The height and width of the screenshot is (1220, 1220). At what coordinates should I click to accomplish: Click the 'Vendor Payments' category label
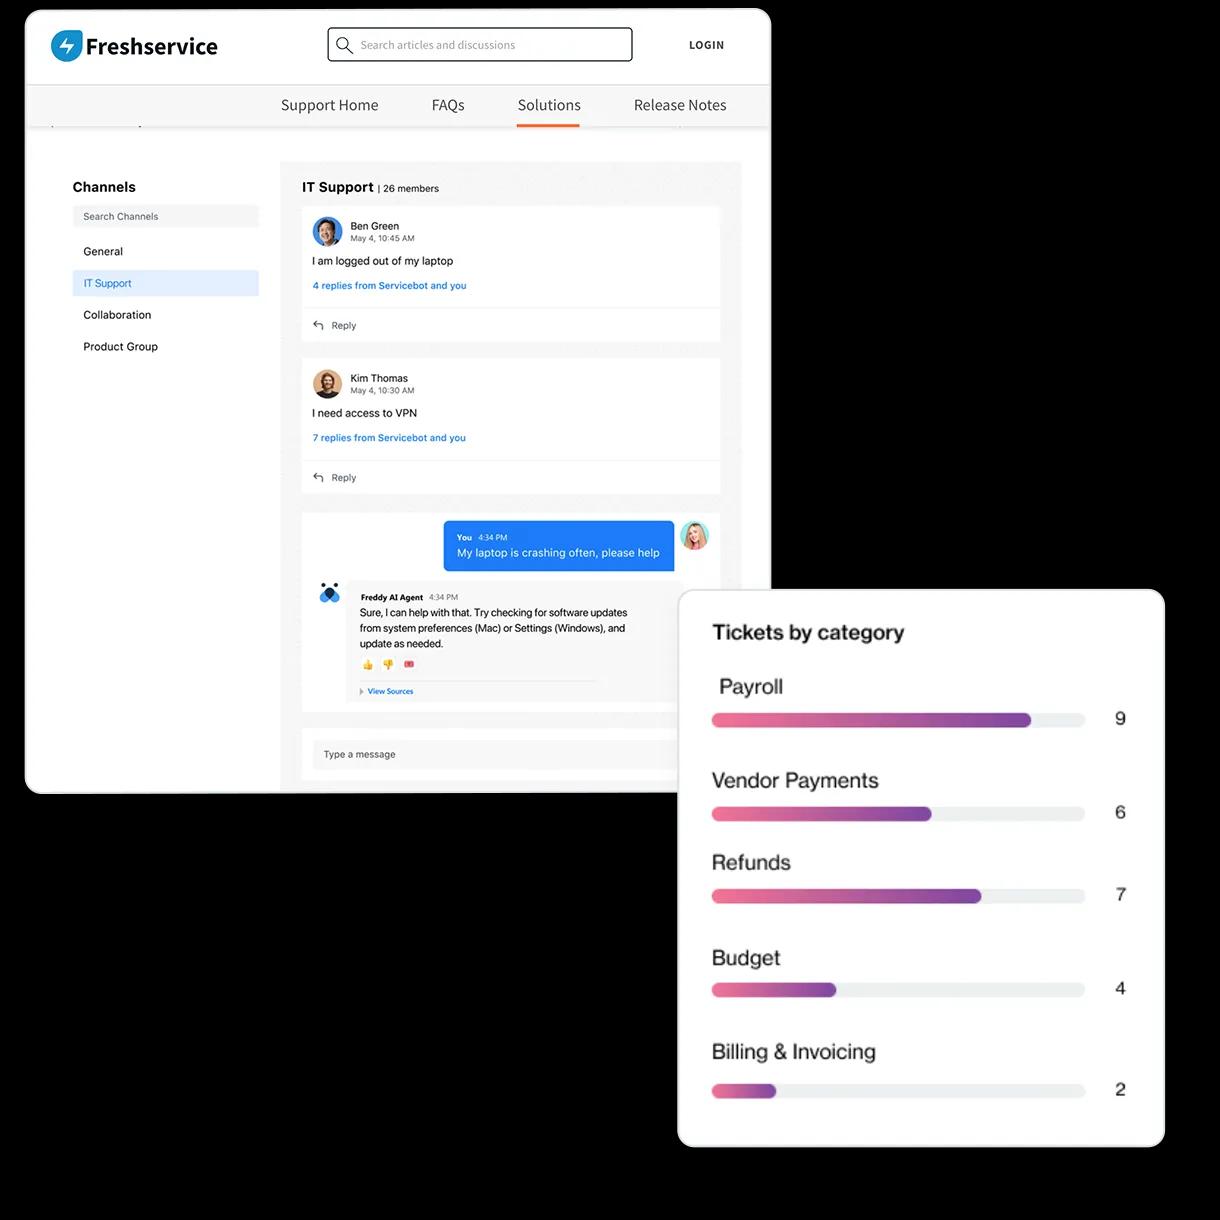pos(795,781)
